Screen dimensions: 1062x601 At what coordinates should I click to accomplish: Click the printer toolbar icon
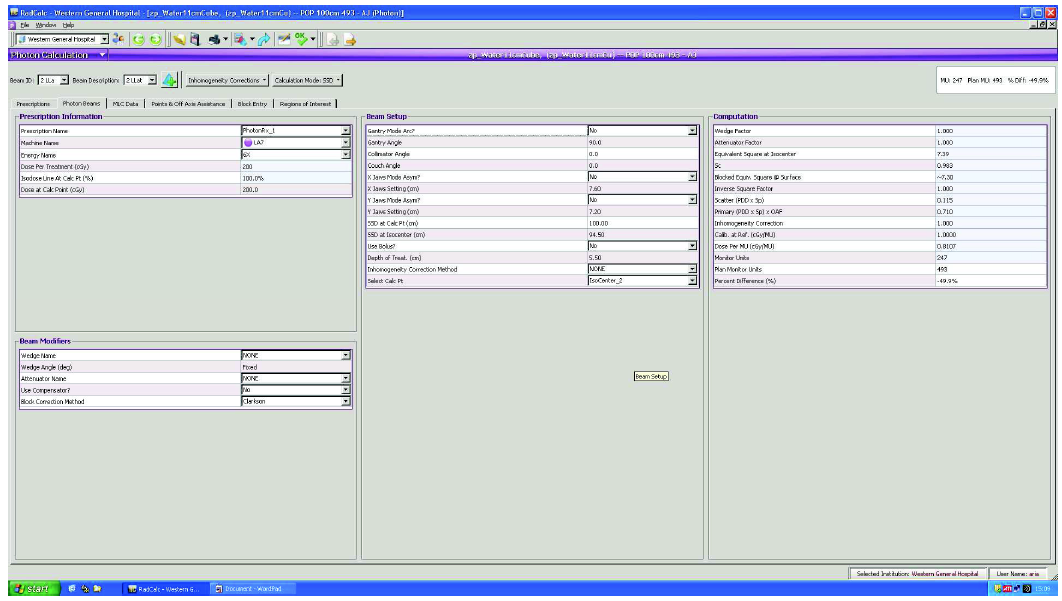214,39
